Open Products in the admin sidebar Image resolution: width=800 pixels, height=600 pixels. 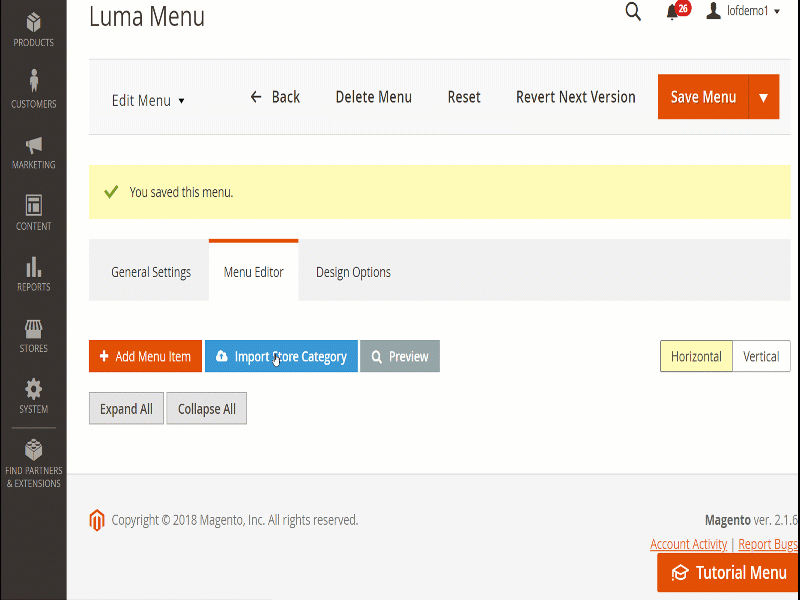(33, 29)
